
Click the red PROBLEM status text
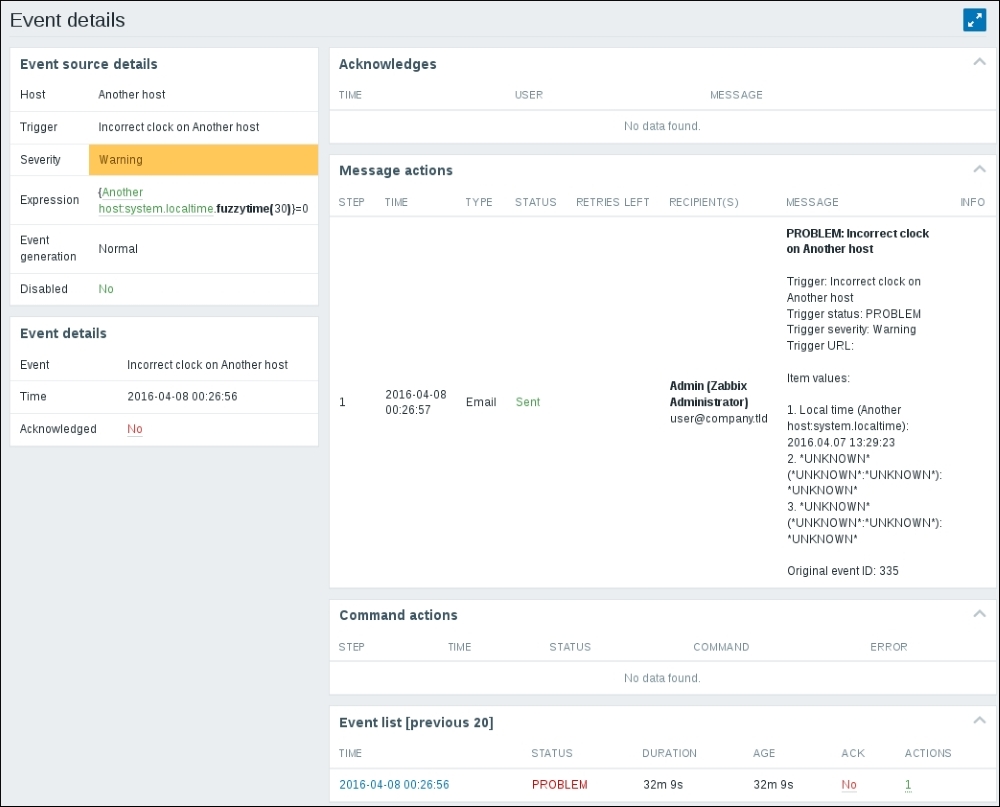[x=559, y=785]
